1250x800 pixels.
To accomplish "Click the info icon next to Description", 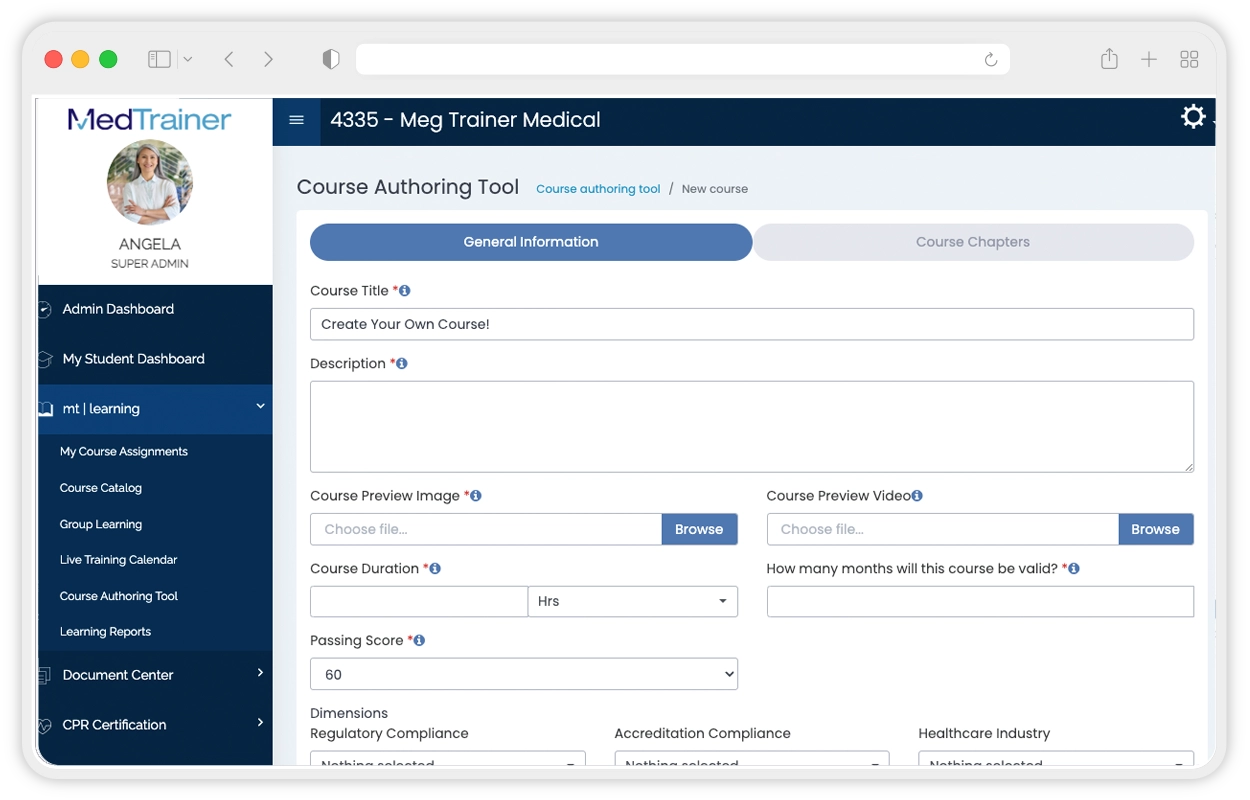I will (402, 364).
